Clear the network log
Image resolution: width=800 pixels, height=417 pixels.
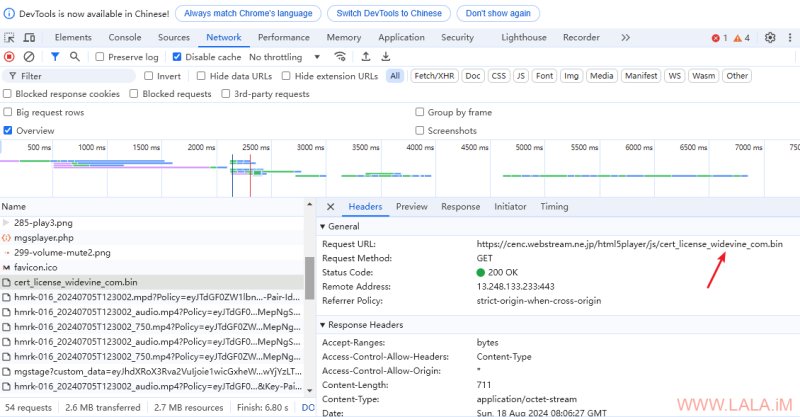click(29, 57)
